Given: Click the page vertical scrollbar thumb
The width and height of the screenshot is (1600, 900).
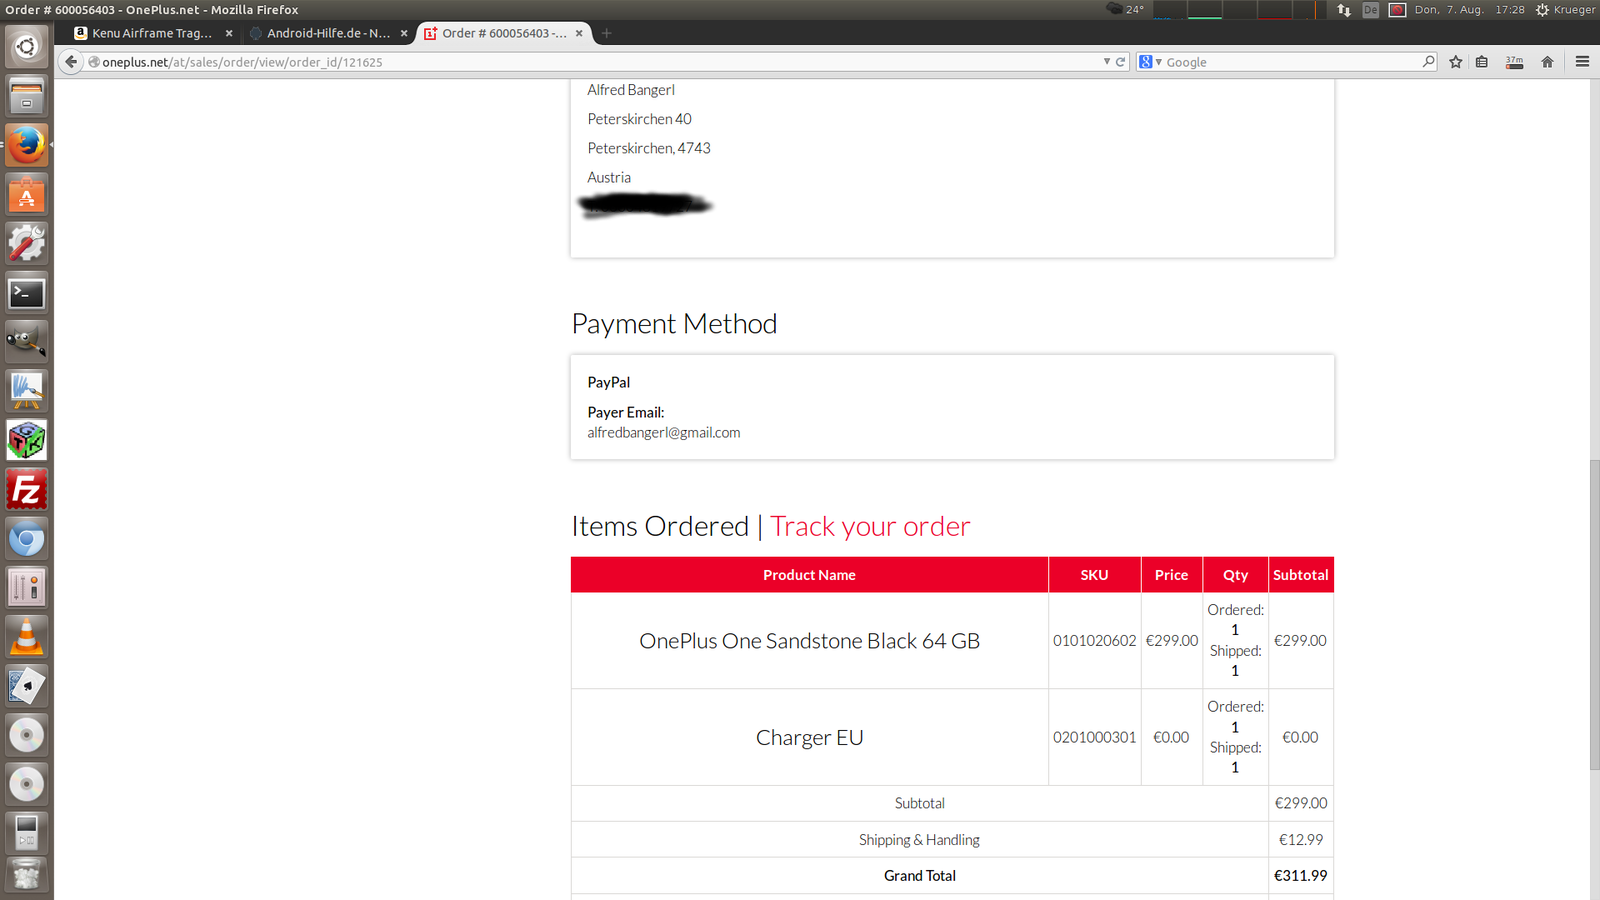Looking at the screenshot, I should (x=1594, y=614).
